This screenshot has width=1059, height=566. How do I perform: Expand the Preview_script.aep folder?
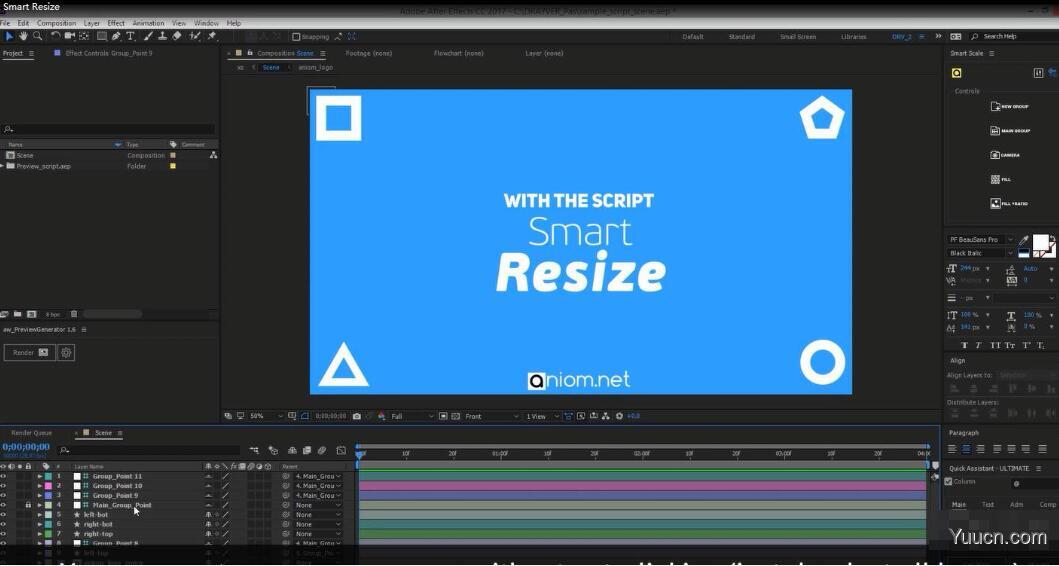click(3, 166)
